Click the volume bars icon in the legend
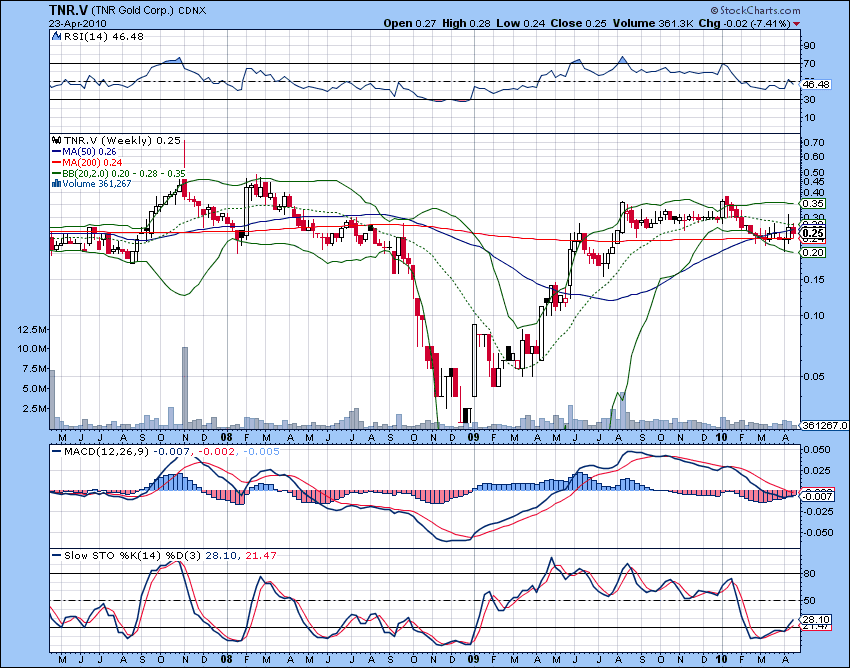850x668 pixels. coord(56,184)
